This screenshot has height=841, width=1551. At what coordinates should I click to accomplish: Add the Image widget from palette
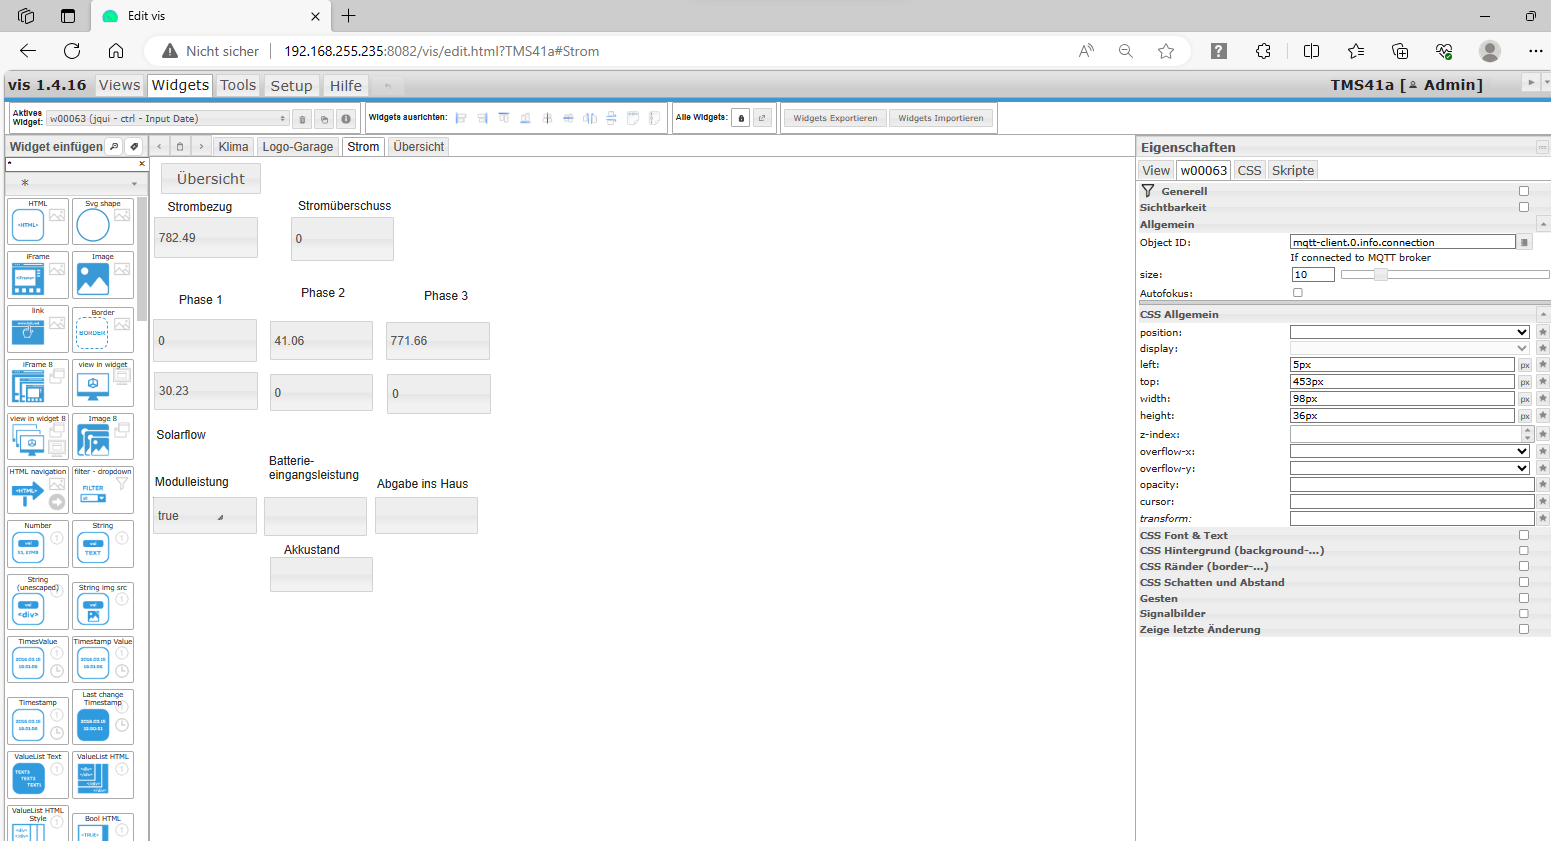tap(103, 275)
